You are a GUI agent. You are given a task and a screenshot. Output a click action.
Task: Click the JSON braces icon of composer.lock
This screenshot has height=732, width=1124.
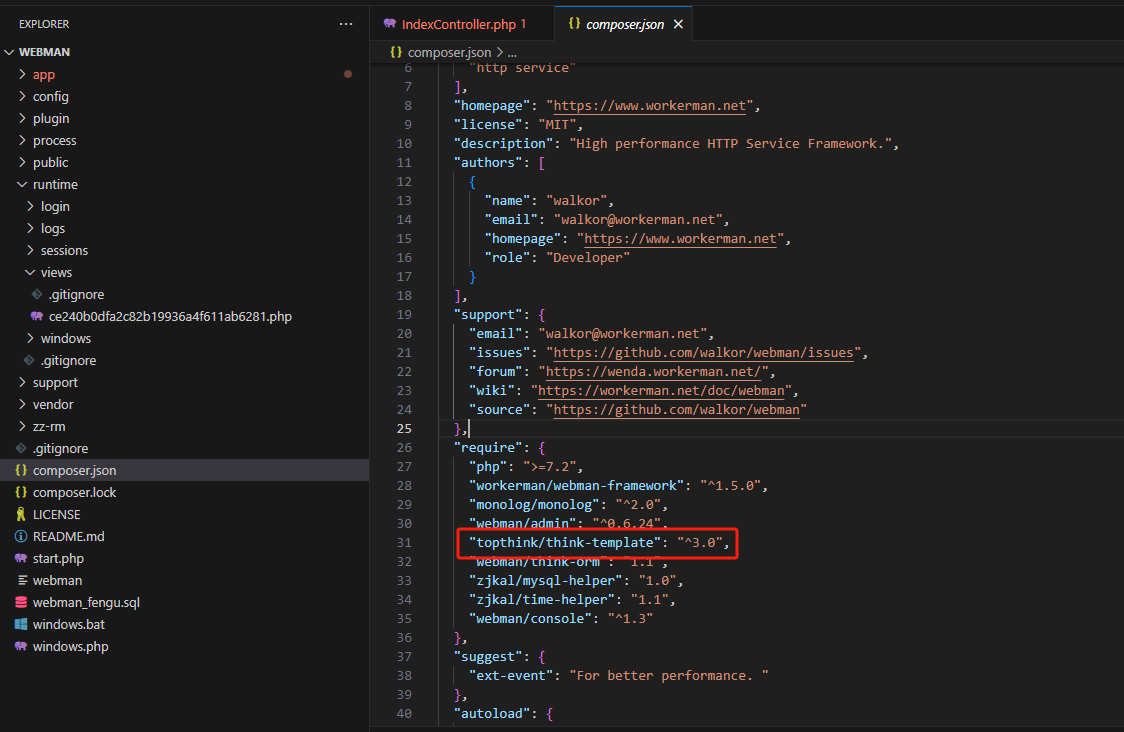pyautogui.click(x=21, y=492)
